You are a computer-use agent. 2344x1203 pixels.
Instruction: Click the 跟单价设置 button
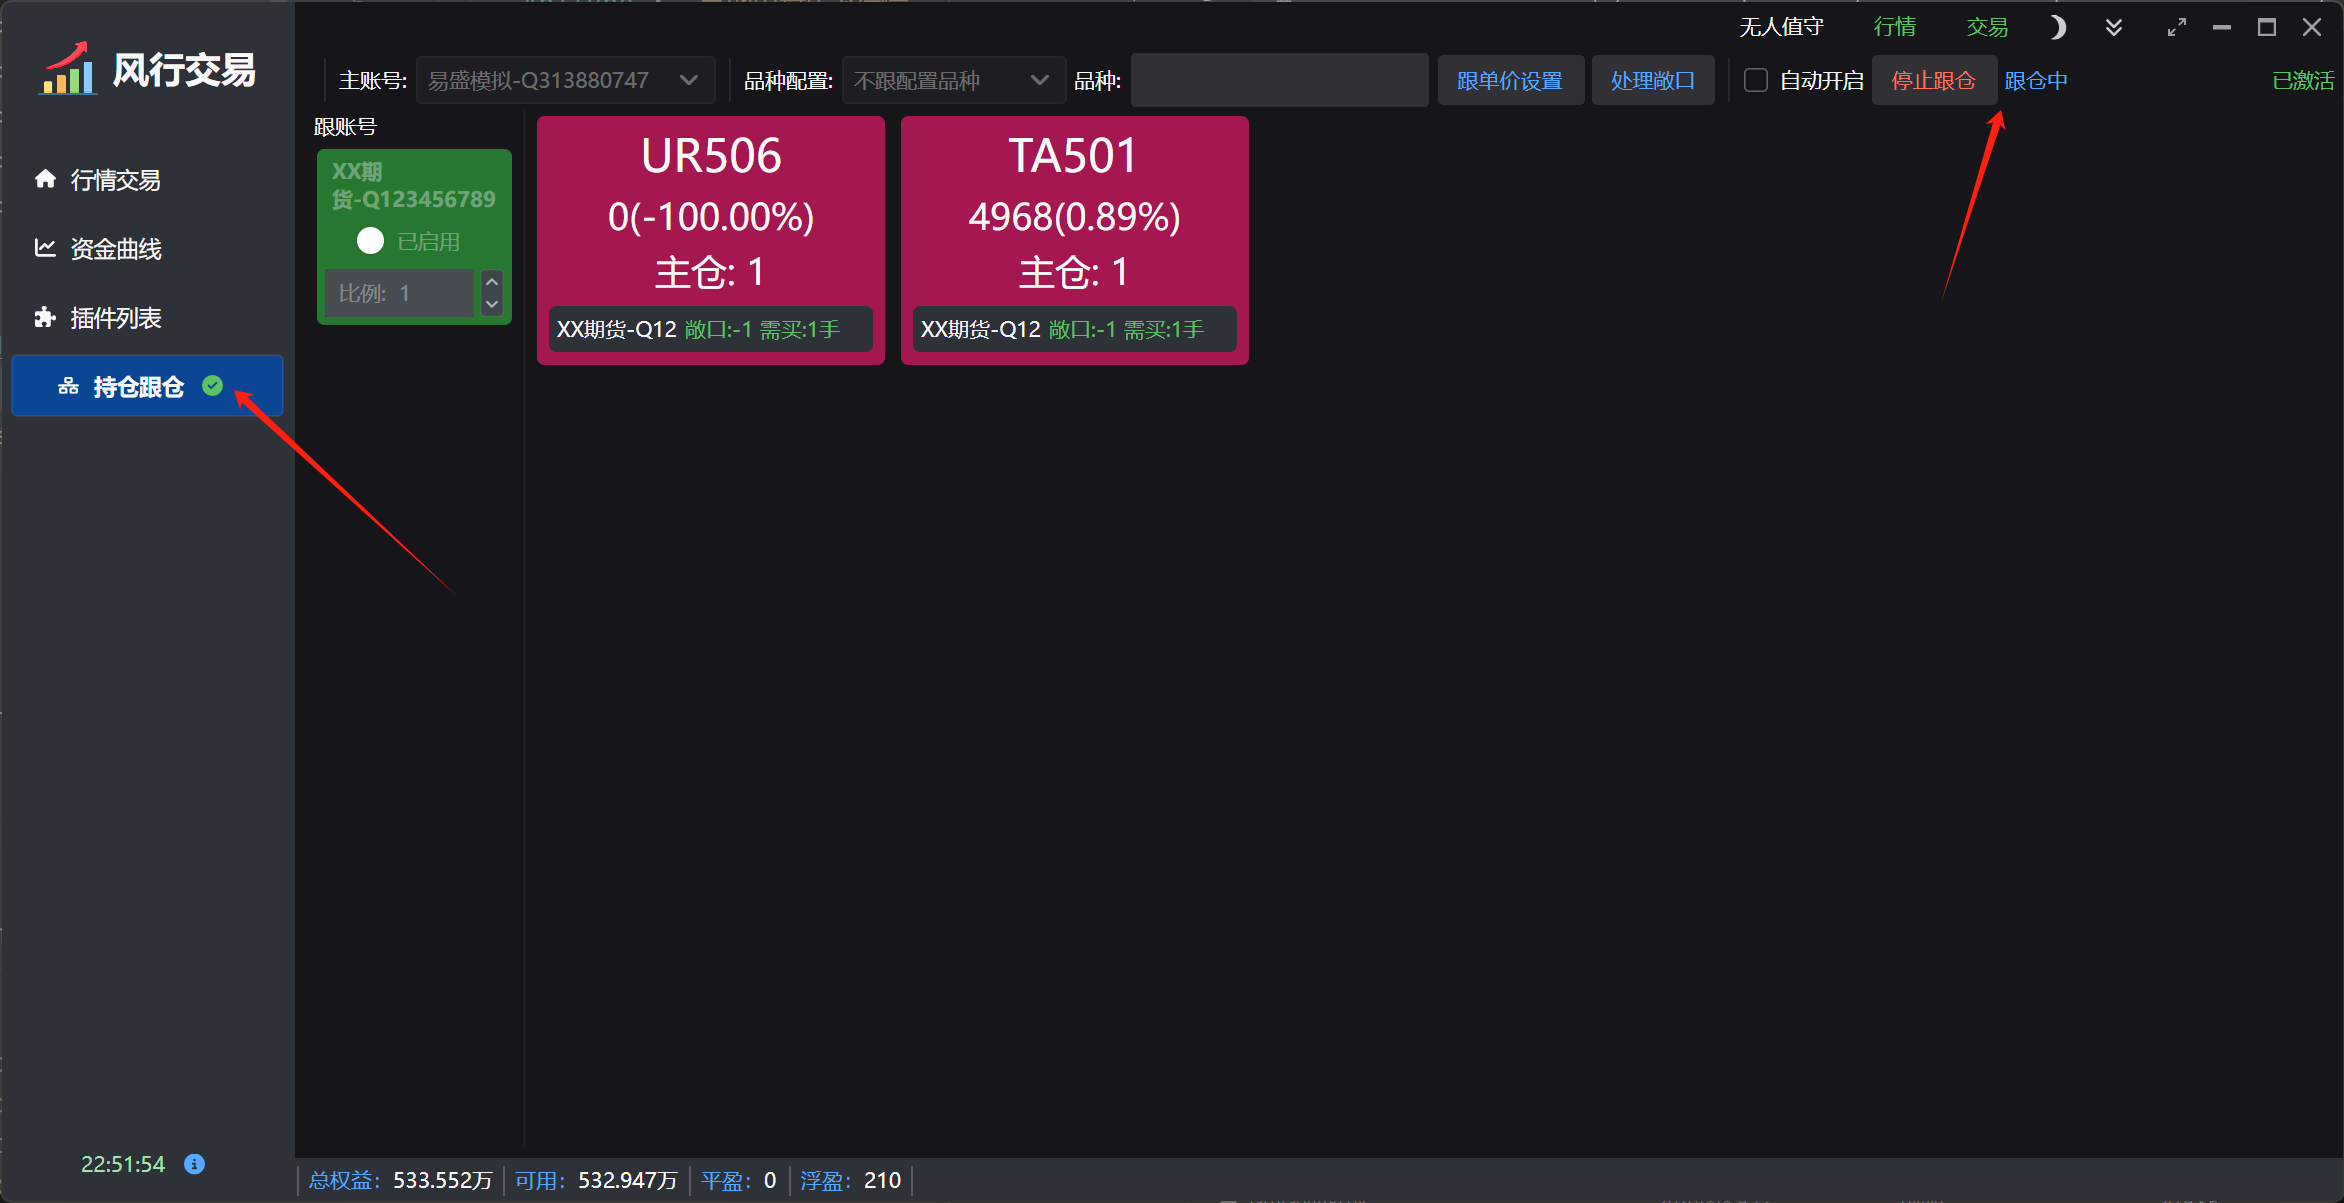click(1509, 80)
